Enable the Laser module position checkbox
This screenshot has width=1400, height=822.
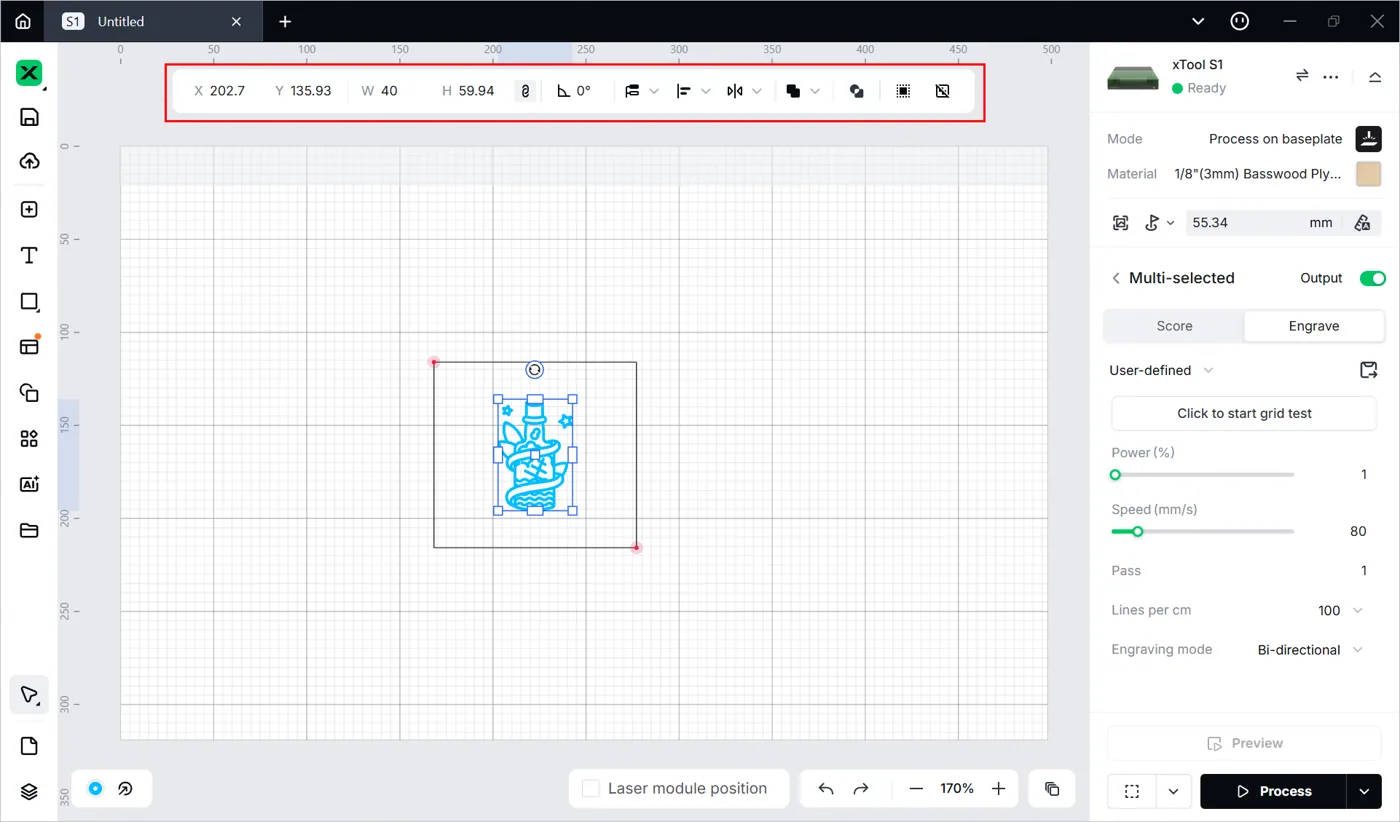click(591, 789)
